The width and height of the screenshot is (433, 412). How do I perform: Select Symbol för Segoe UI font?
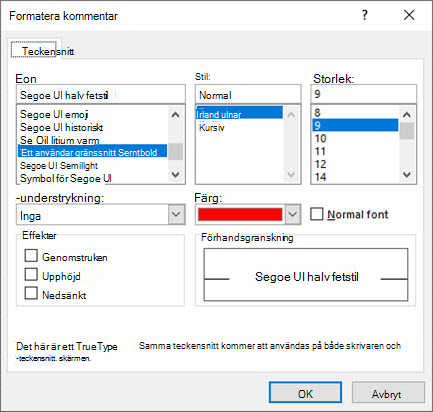point(93,178)
